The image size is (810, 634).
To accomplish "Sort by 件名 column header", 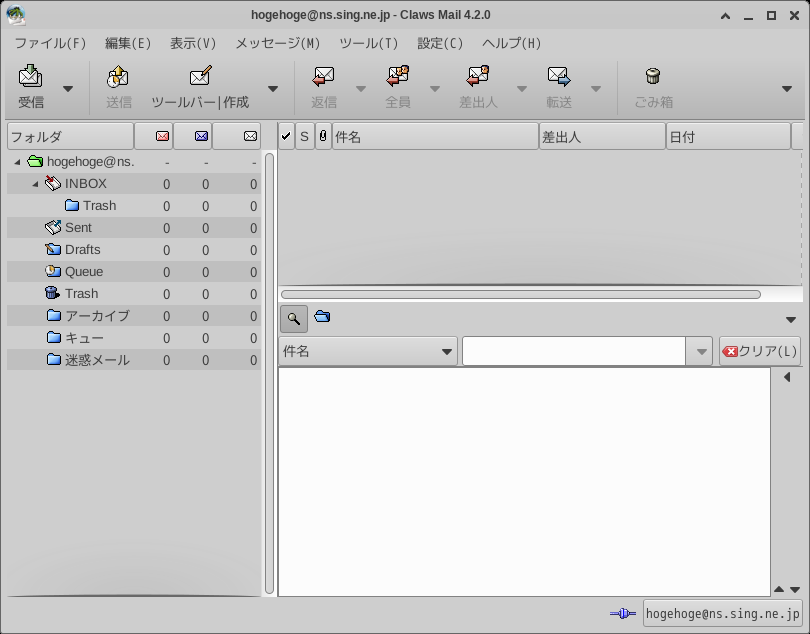I will (x=435, y=137).
